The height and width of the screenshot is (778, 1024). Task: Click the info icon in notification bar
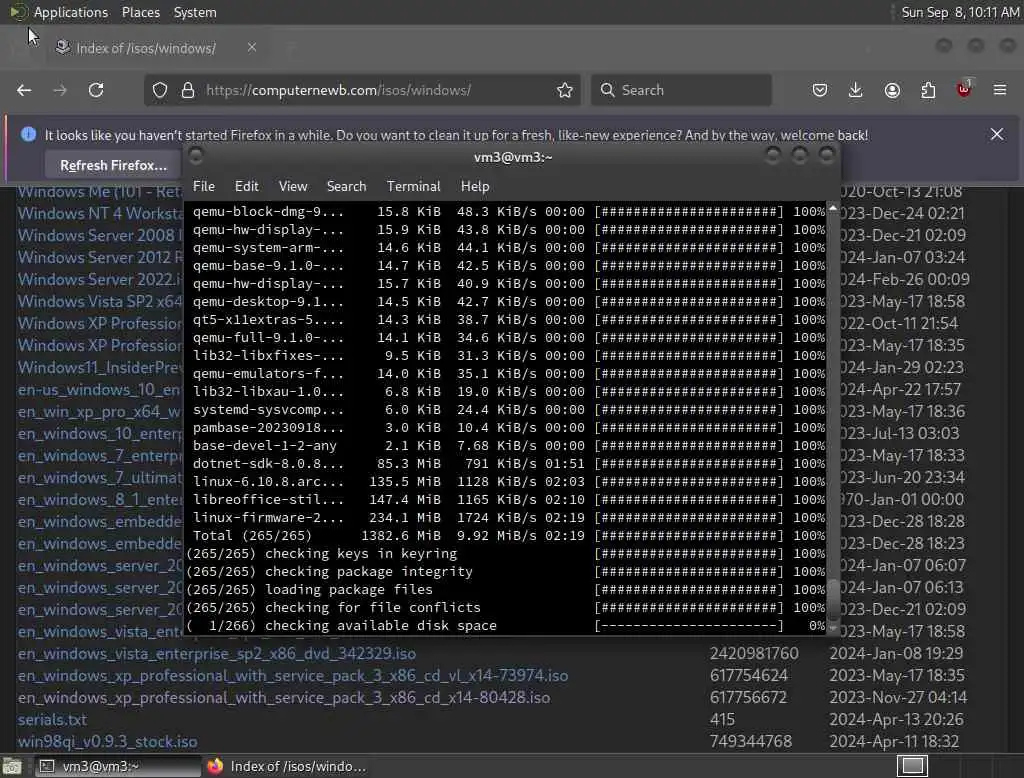click(28, 135)
